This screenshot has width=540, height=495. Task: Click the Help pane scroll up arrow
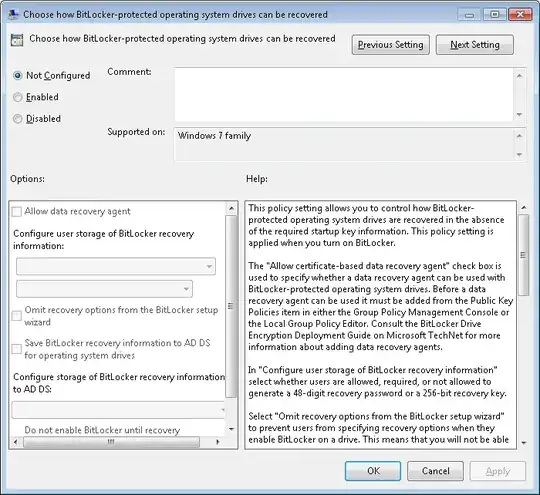point(523,207)
